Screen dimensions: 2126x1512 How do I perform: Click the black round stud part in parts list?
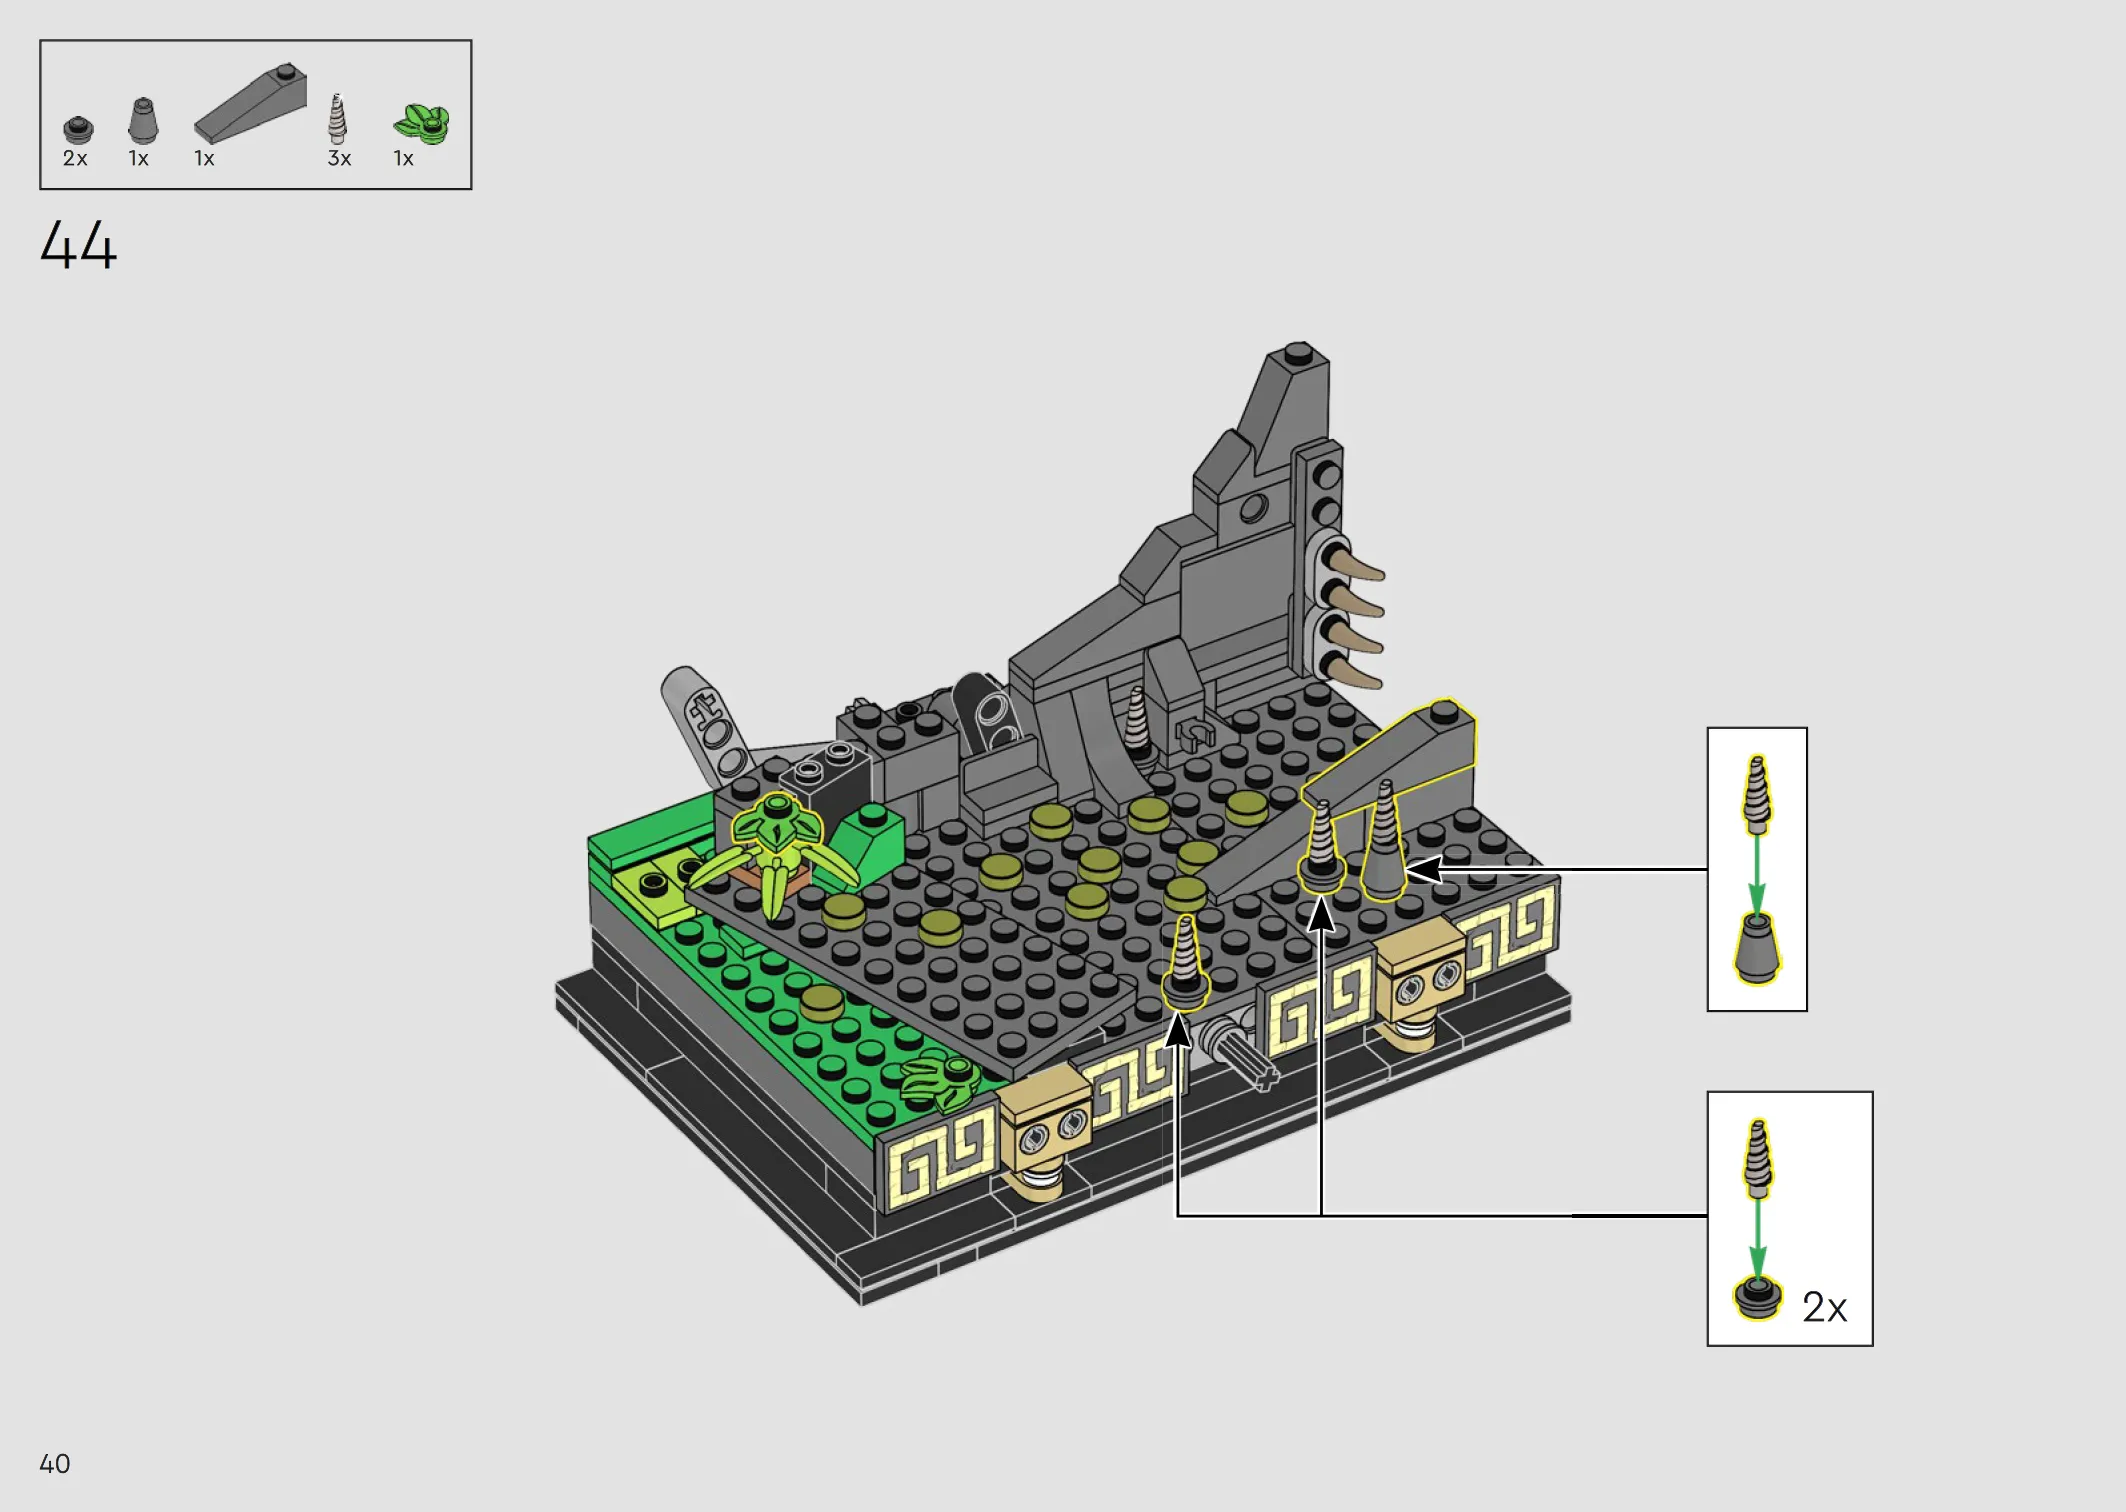coord(78,129)
